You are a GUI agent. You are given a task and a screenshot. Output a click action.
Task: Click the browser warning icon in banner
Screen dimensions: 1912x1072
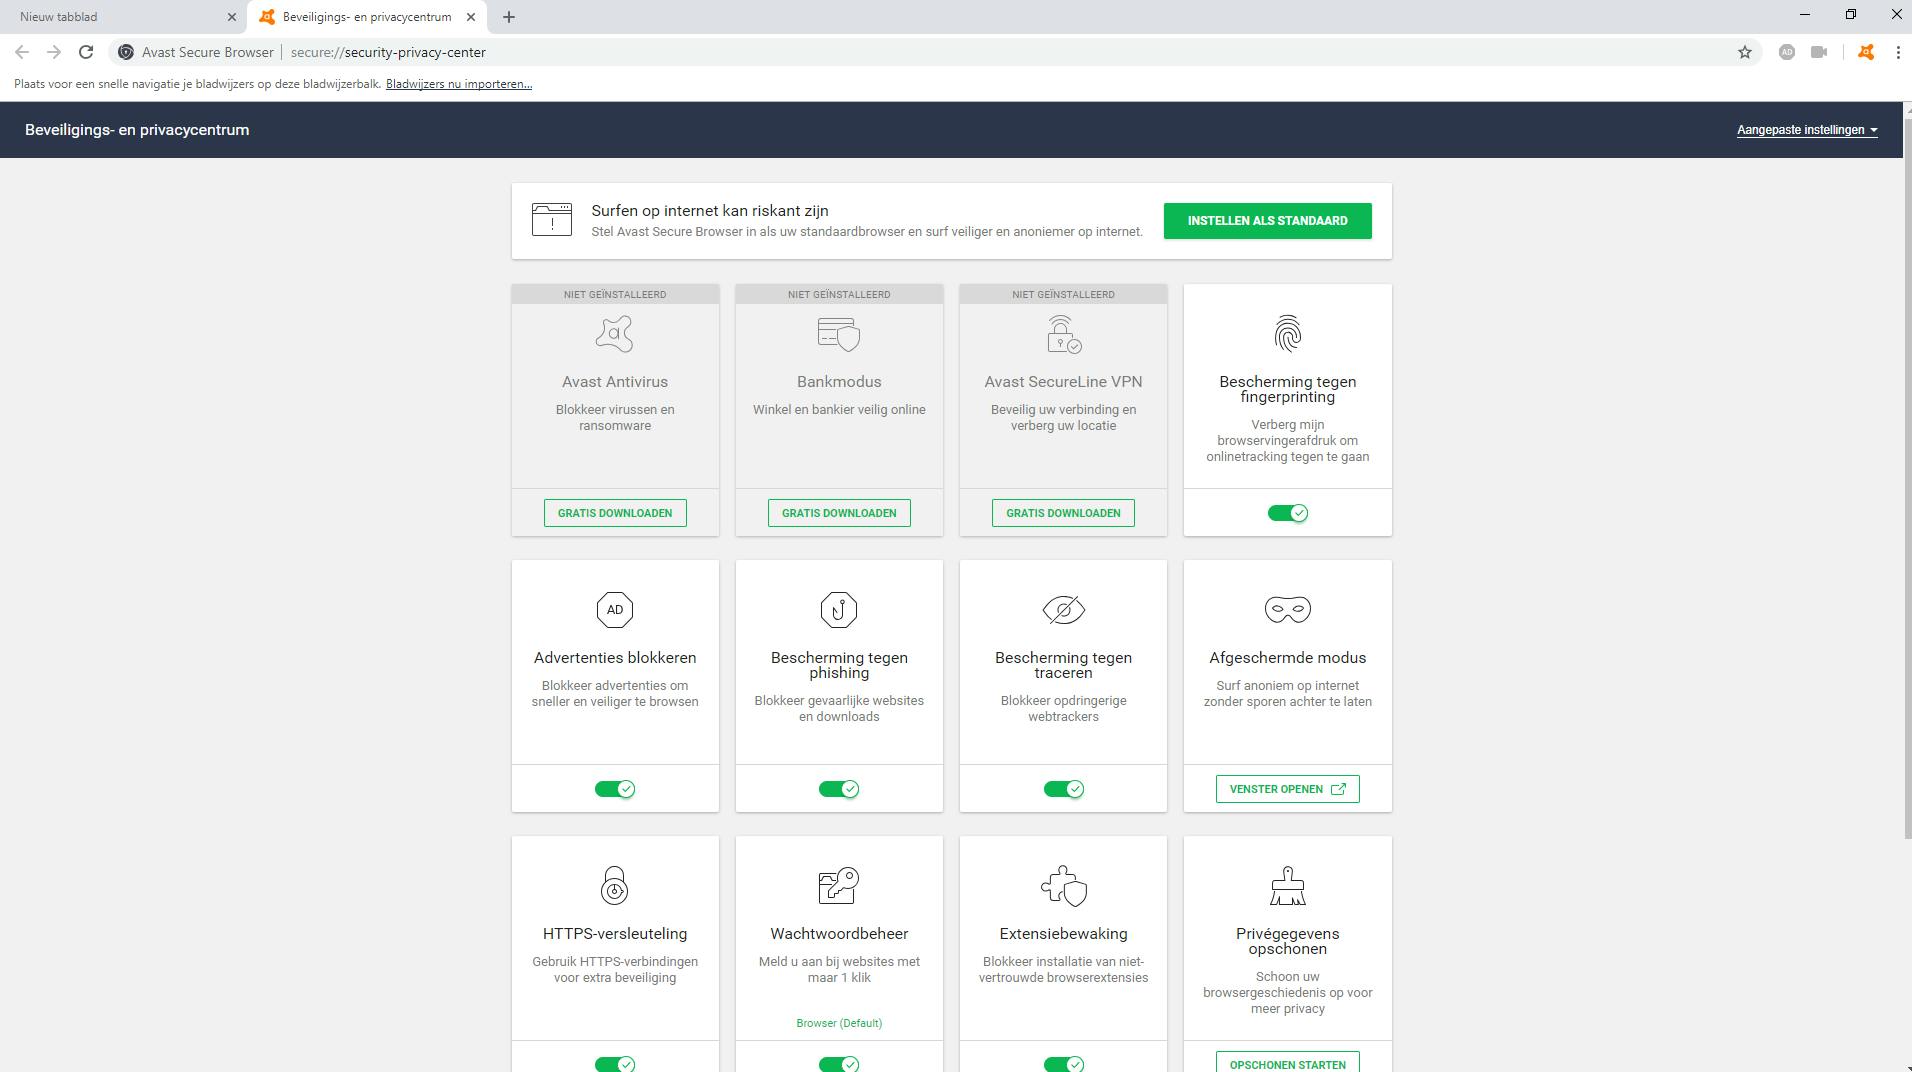click(x=552, y=220)
